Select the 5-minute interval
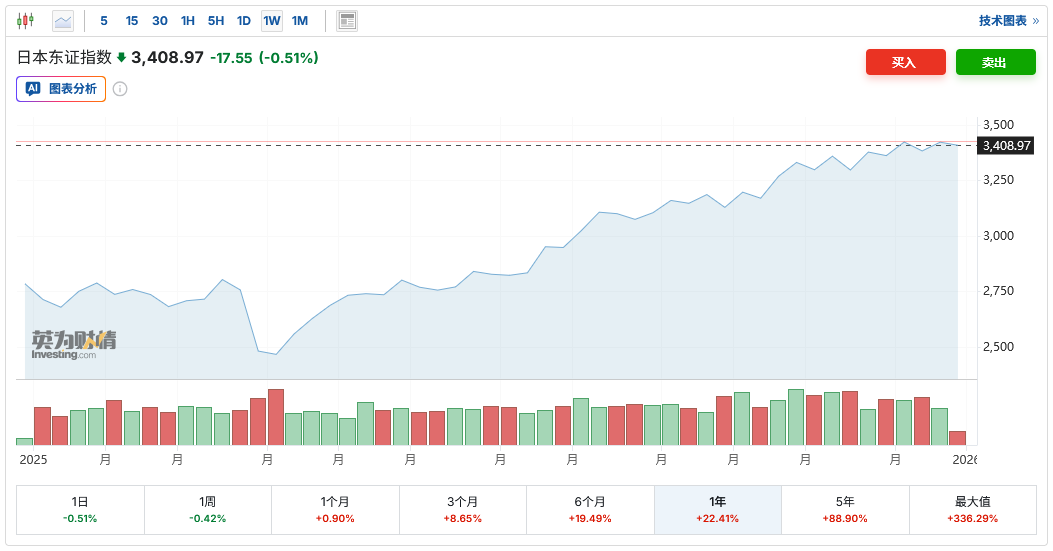This screenshot has width=1053, height=551. click(x=104, y=20)
